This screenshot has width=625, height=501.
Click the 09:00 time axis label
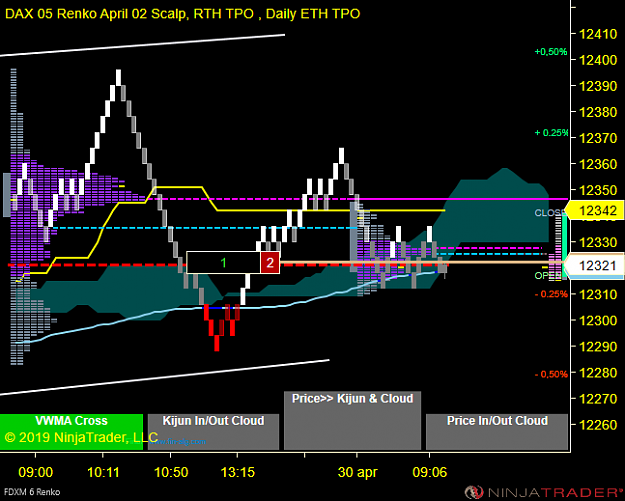35,473
